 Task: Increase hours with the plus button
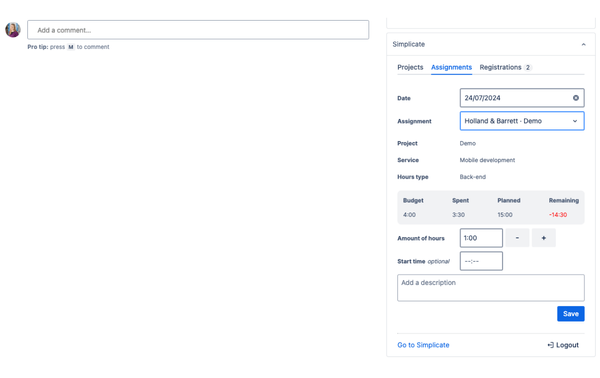tap(543, 238)
